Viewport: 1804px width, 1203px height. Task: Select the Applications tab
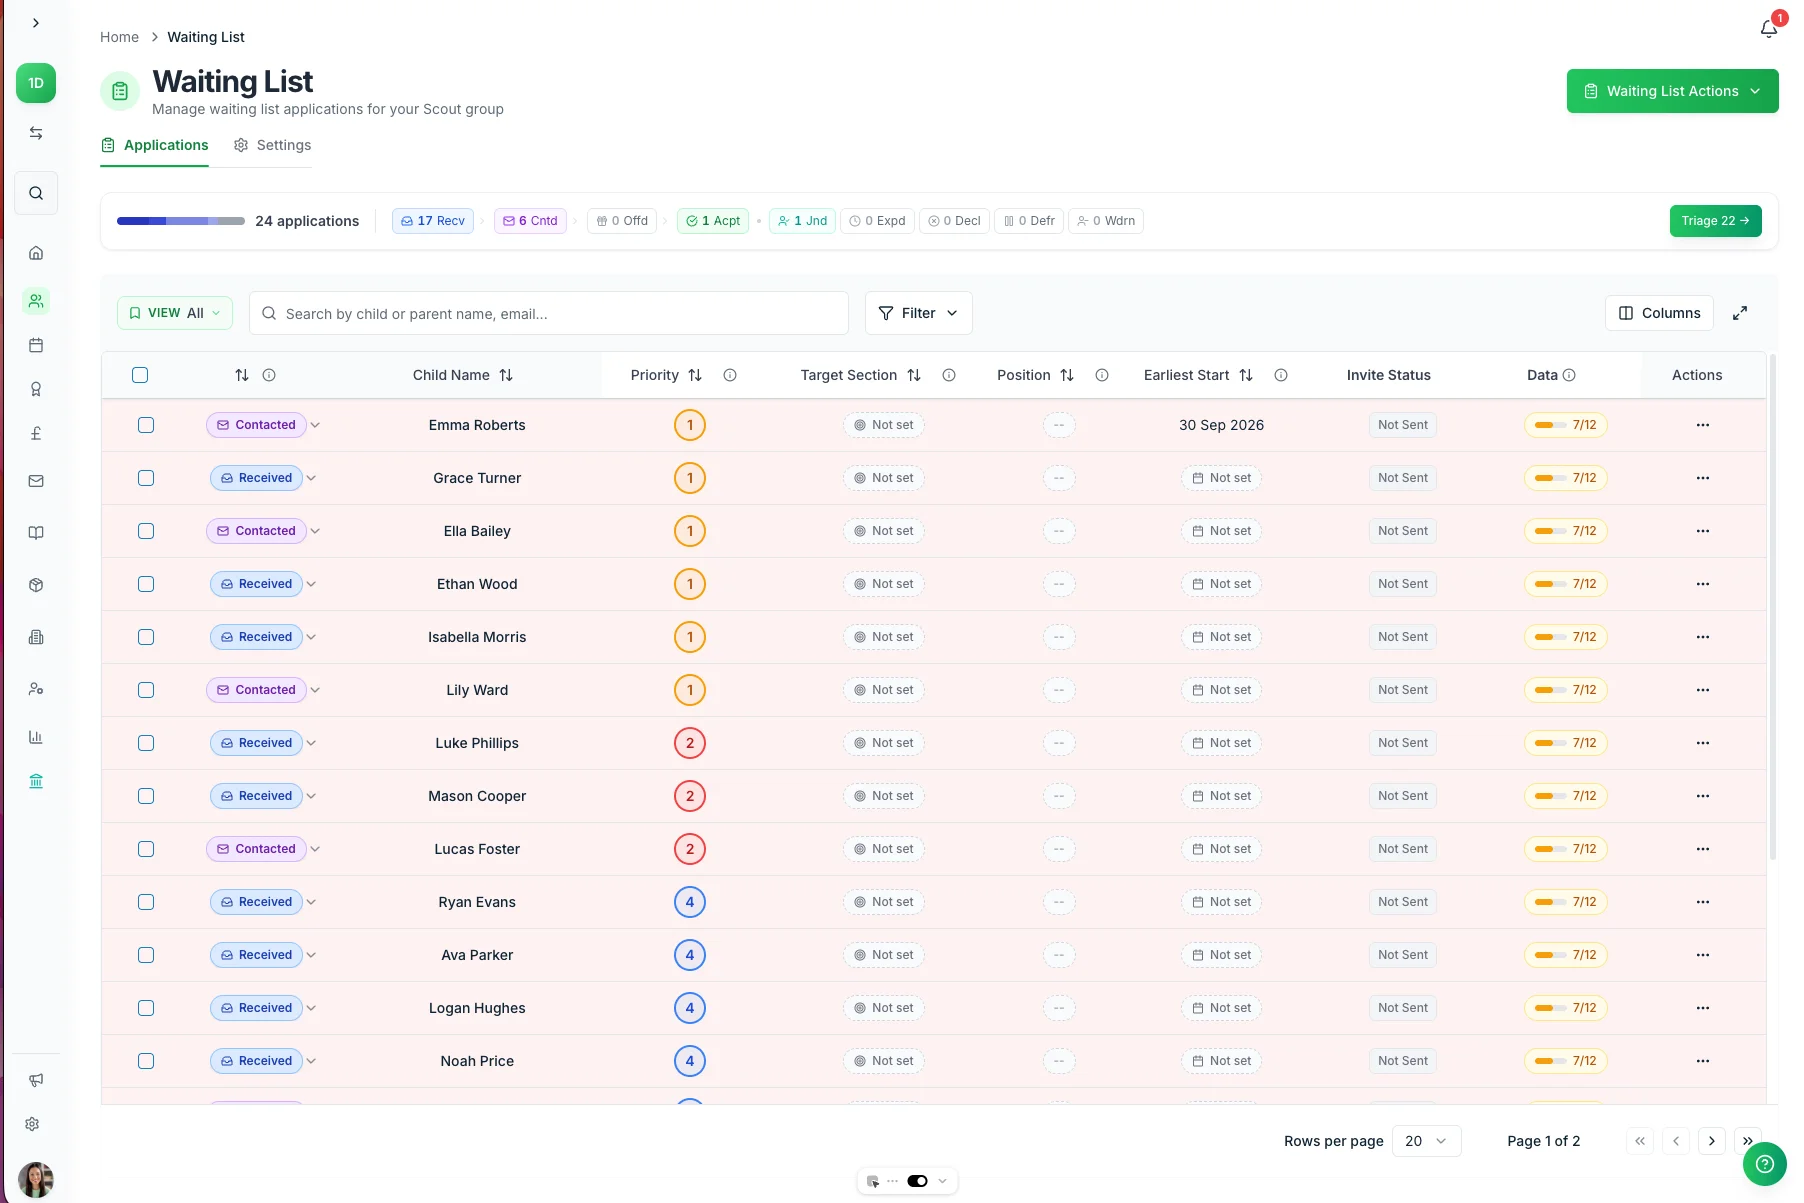tap(155, 145)
